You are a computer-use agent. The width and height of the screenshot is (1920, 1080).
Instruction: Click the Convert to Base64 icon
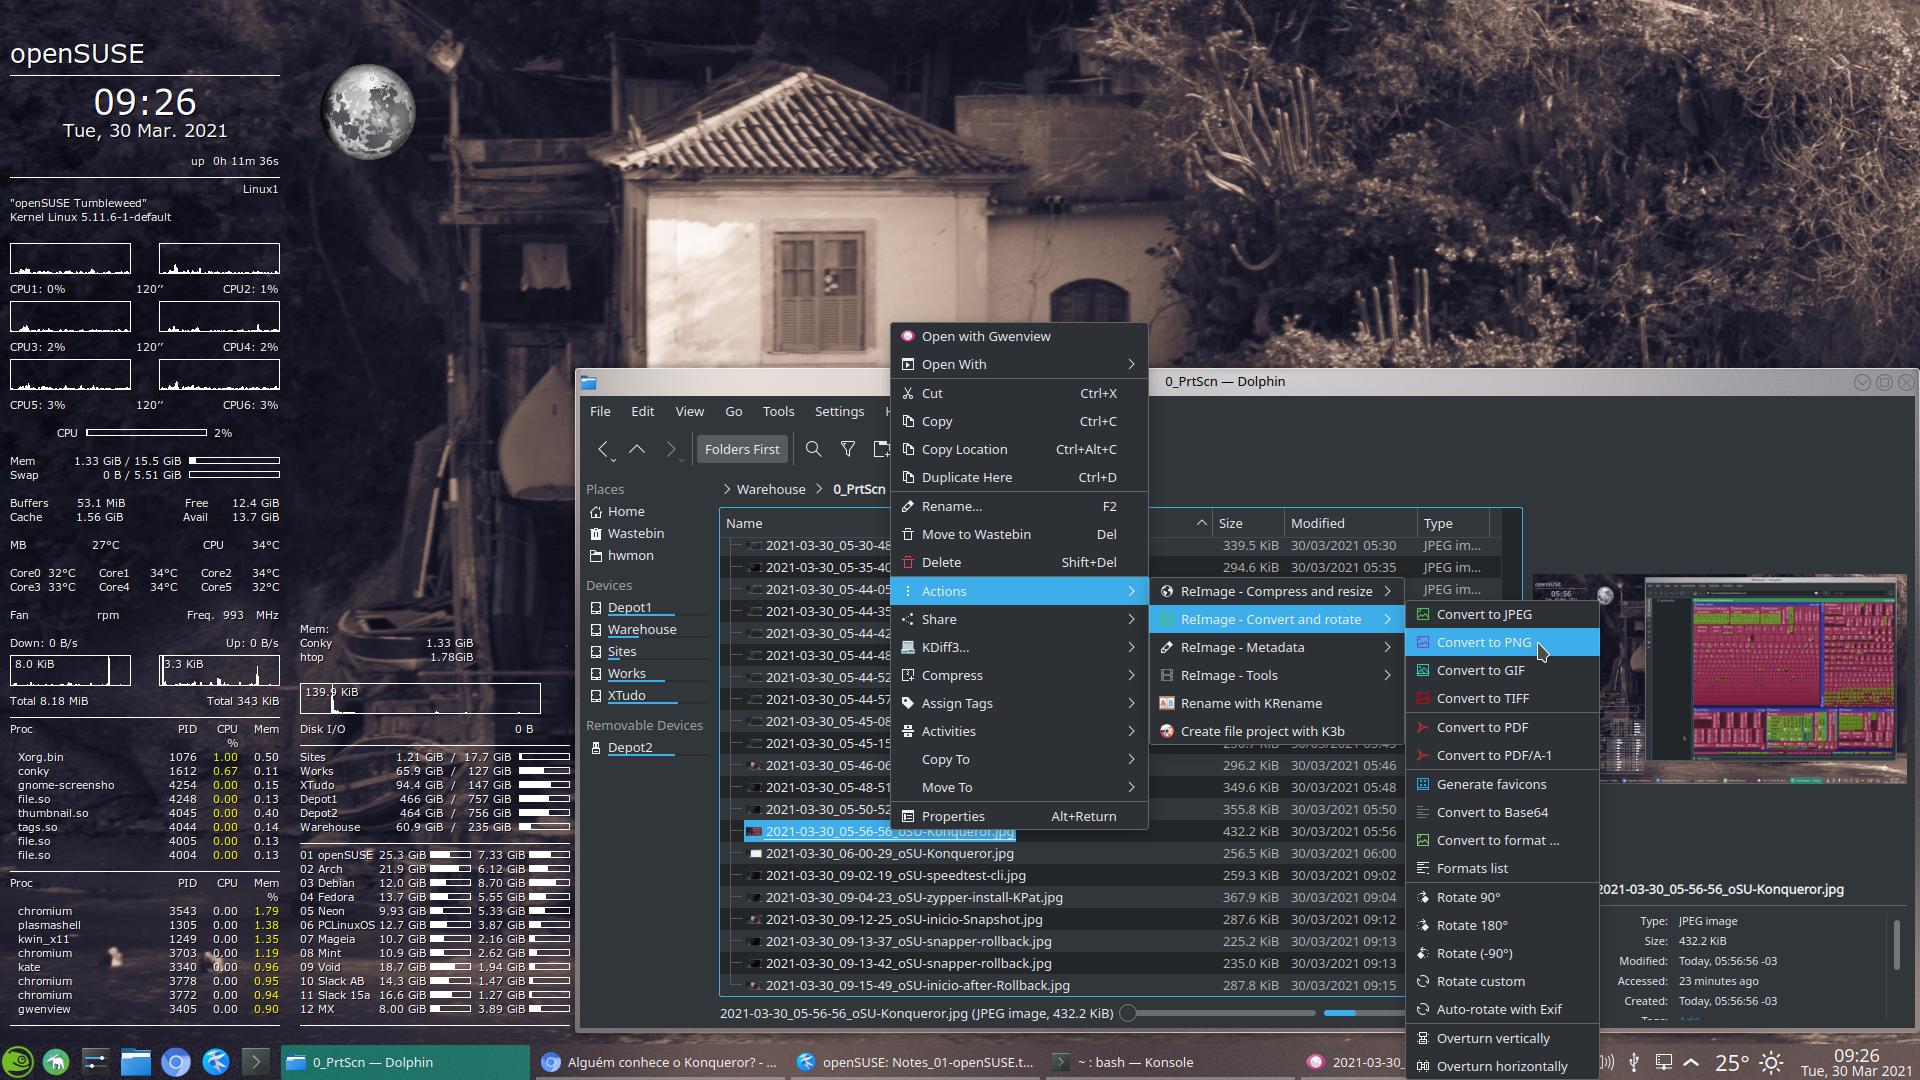click(1423, 812)
